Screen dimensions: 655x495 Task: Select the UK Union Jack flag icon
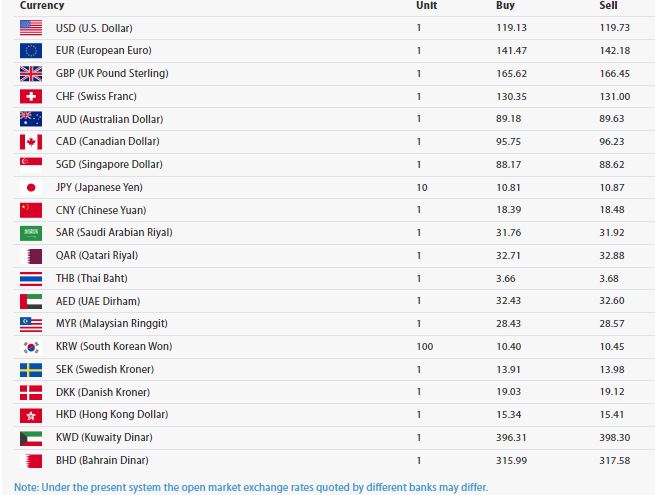(31, 74)
